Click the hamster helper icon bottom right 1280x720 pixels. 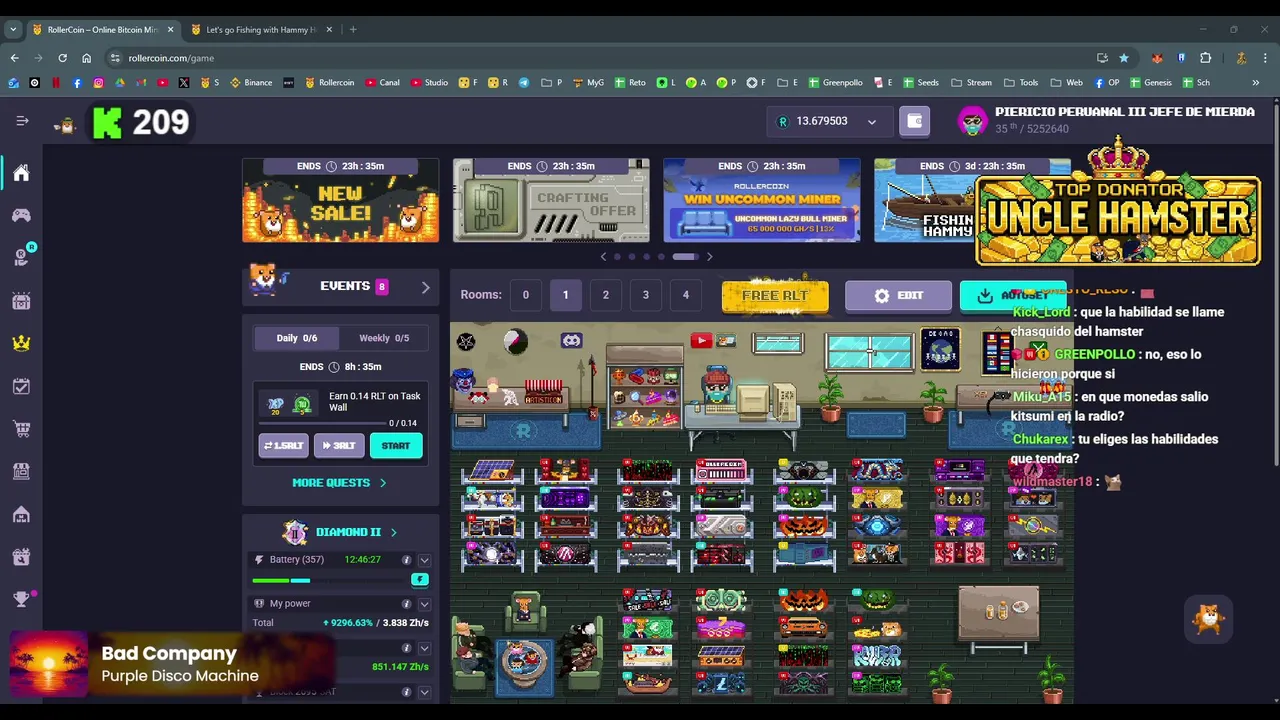[x=1208, y=620]
